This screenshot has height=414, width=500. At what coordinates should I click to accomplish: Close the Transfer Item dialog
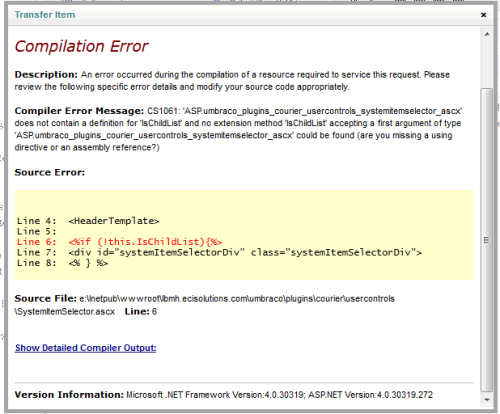click(x=483, y=15)
